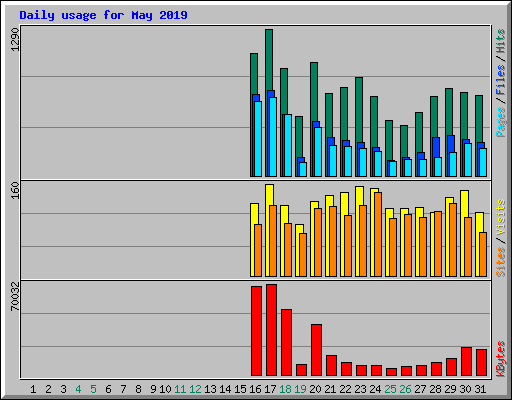Select day label 30 on the x-axis

click(465, 389)
